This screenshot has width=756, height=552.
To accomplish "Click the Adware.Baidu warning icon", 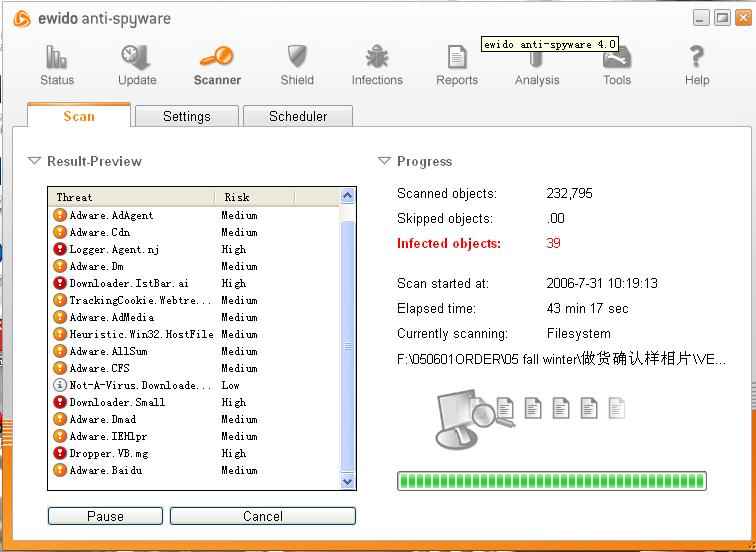I will pyautogui.click(x=60, y=470).
